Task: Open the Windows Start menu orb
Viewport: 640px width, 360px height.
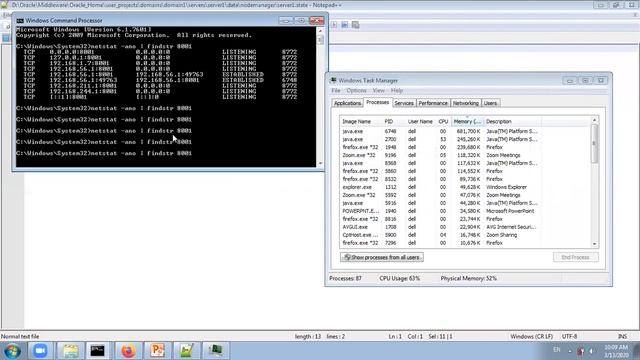Action: [x=12, y=351]
